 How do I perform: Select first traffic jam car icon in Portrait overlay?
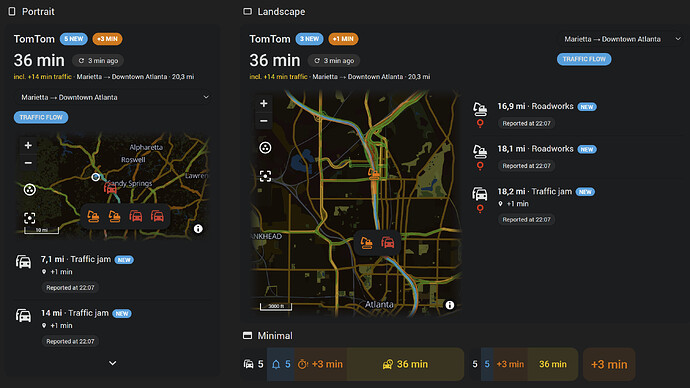[x=136, y=216]
